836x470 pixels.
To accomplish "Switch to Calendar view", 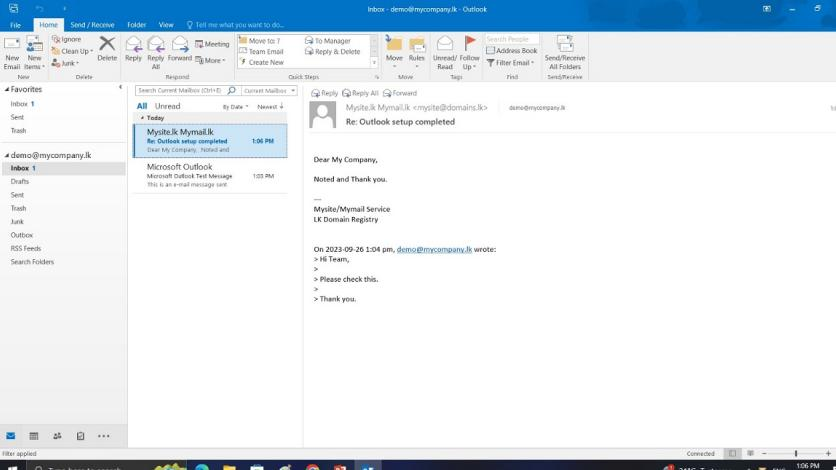I will click(x=34, y=436).
